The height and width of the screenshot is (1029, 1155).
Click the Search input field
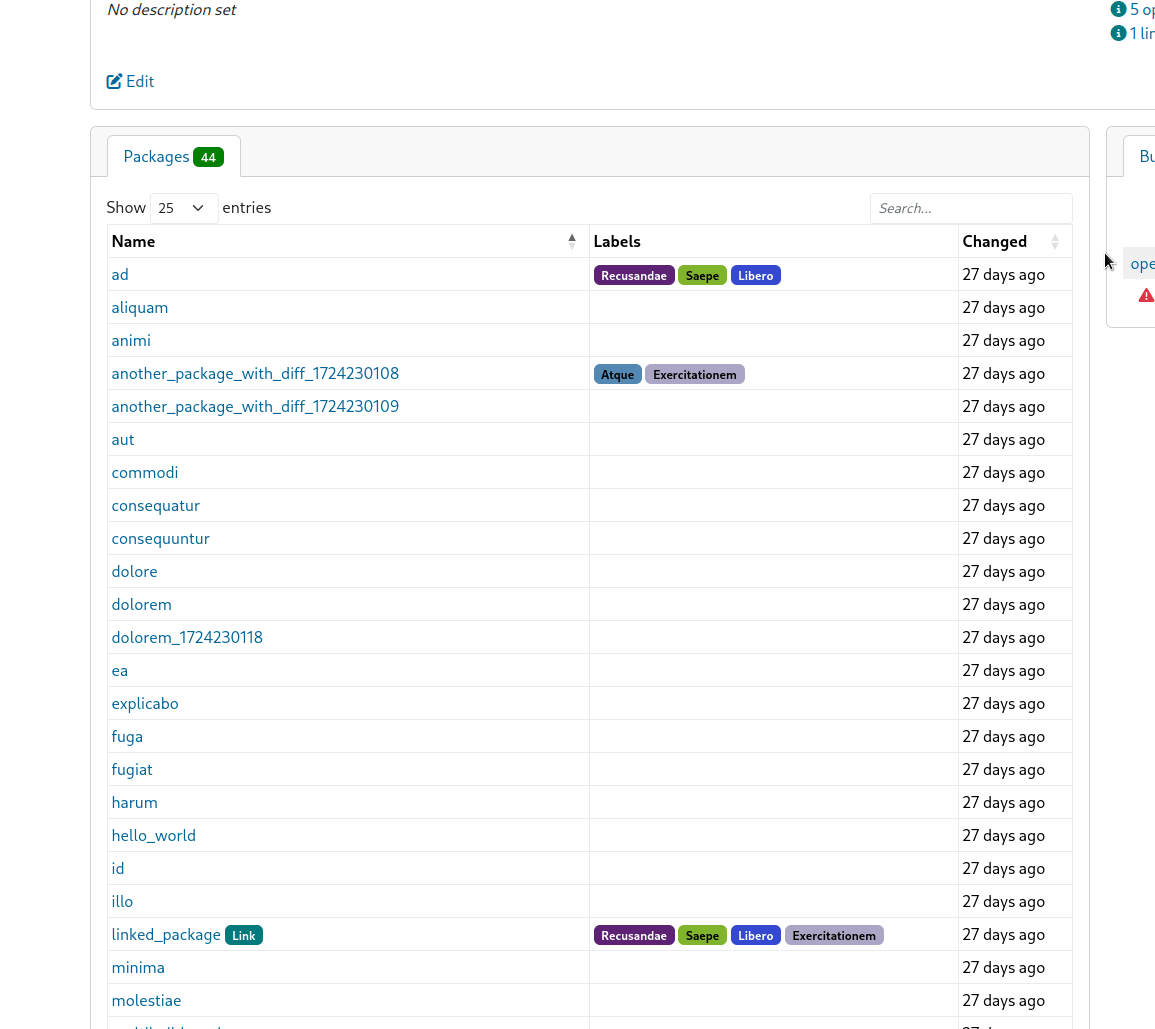[x=970, y=208]
